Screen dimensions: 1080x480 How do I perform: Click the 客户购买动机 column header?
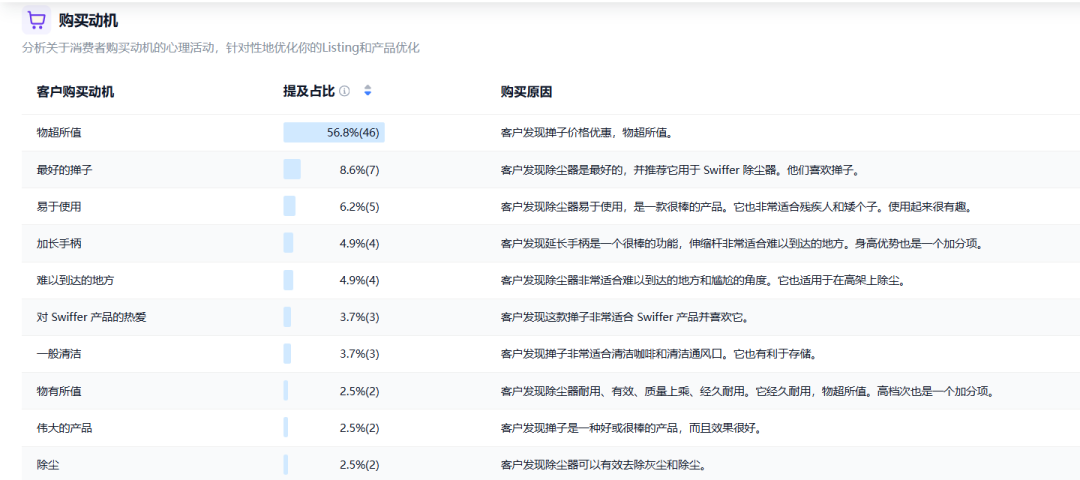75,91
